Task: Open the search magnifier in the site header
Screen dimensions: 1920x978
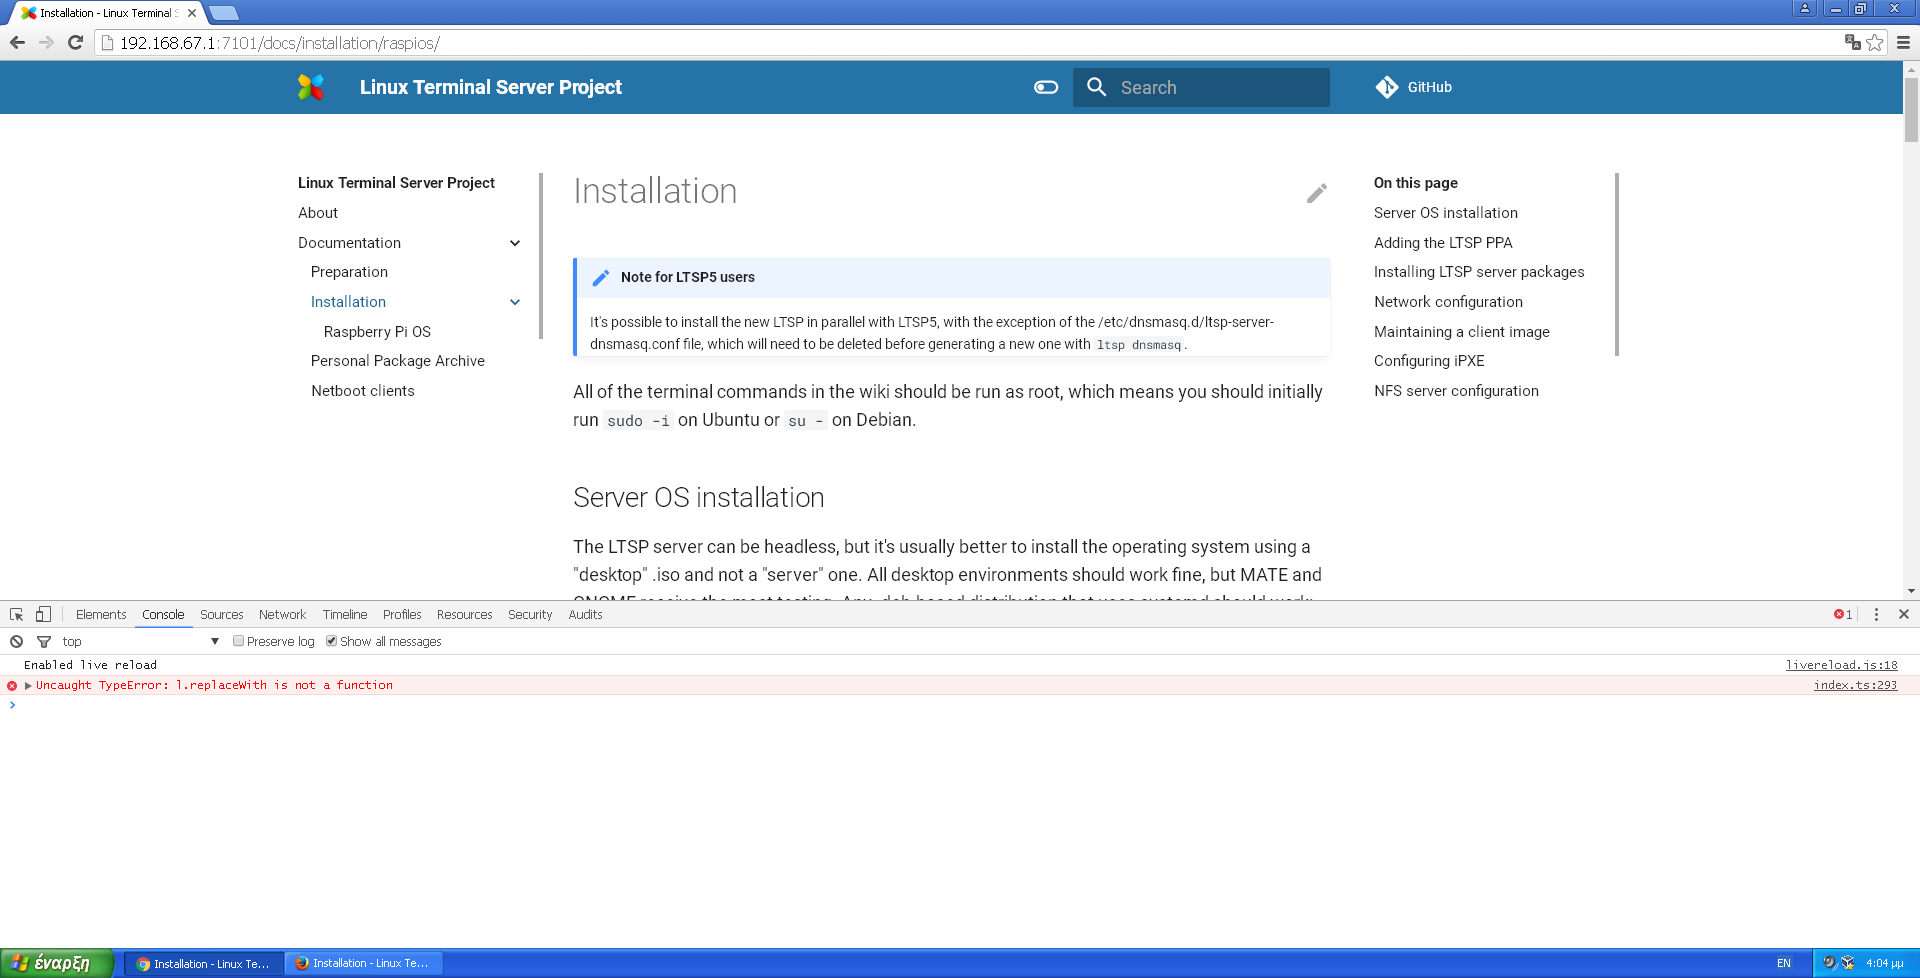Action: point(1096,87)
